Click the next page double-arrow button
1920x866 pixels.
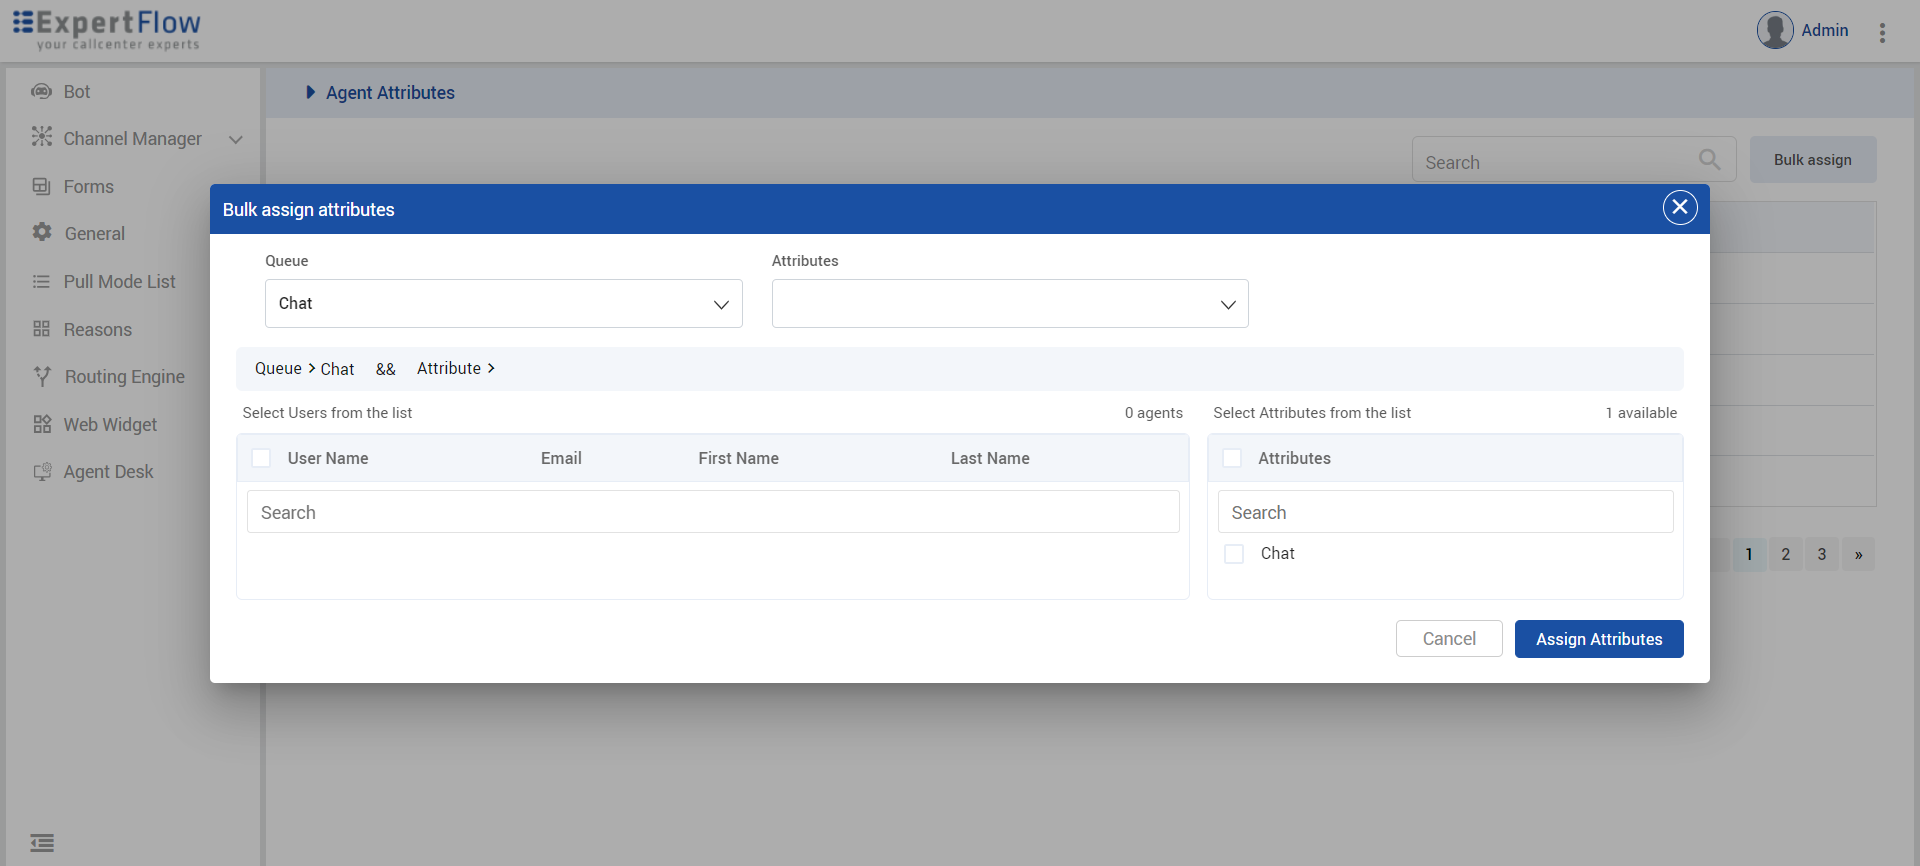click(1858, 554)
